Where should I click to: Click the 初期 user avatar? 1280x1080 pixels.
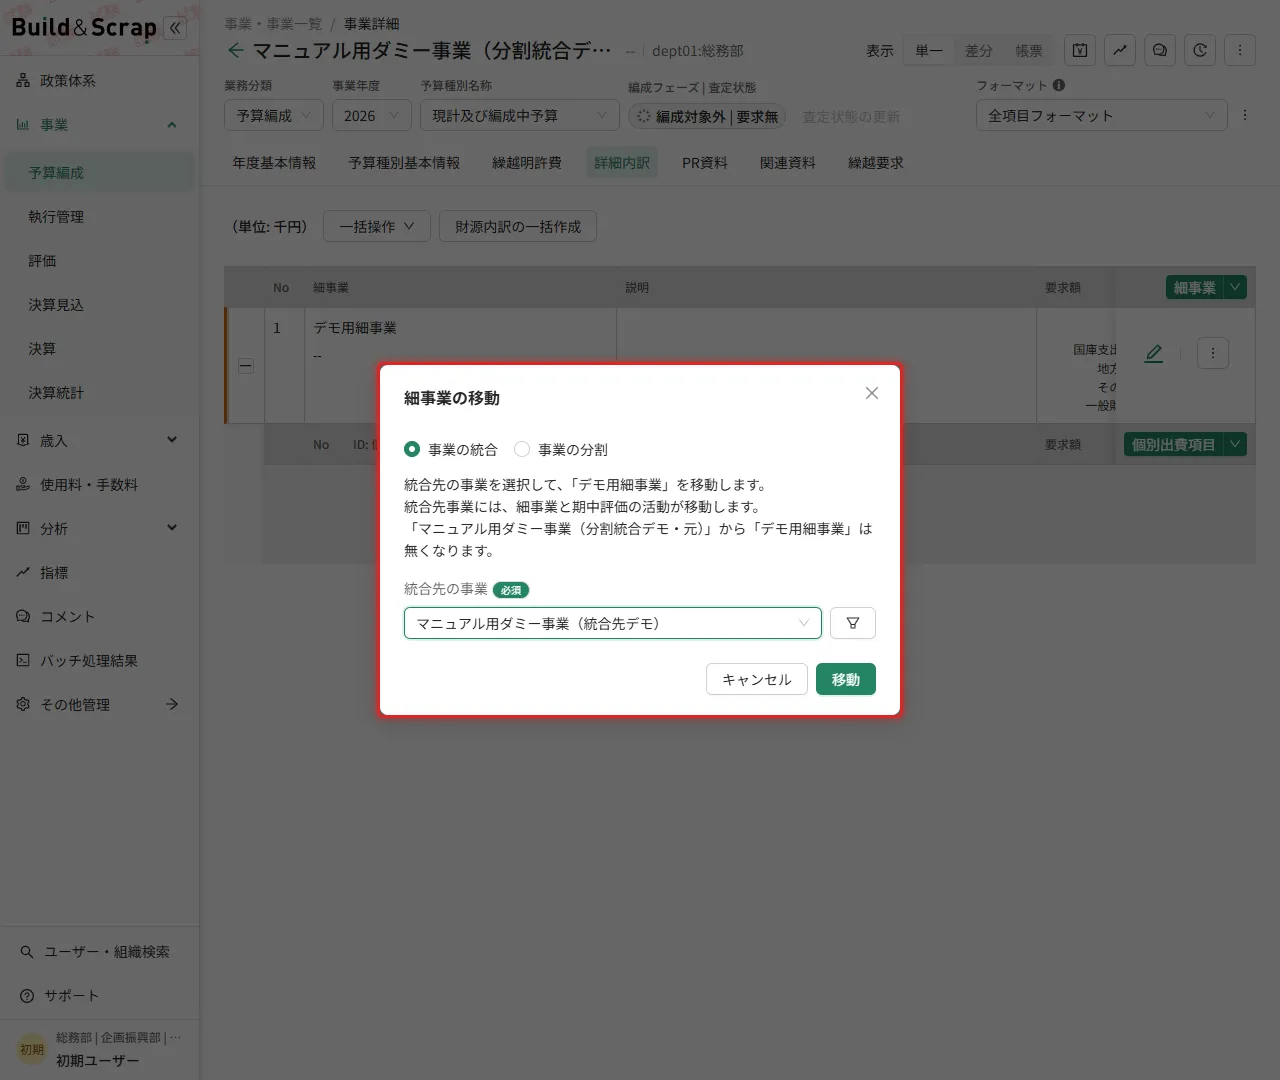[x=32, y=1049]
